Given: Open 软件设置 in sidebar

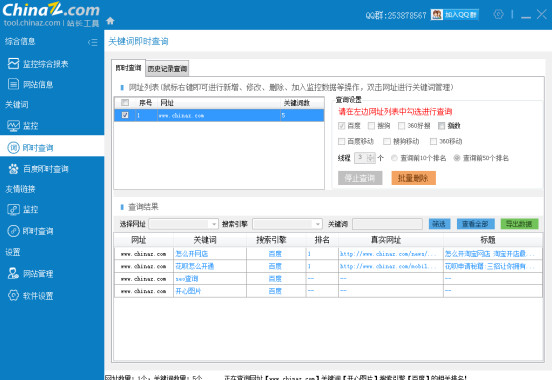Looking at the screenshot, I should coord(38,296).
